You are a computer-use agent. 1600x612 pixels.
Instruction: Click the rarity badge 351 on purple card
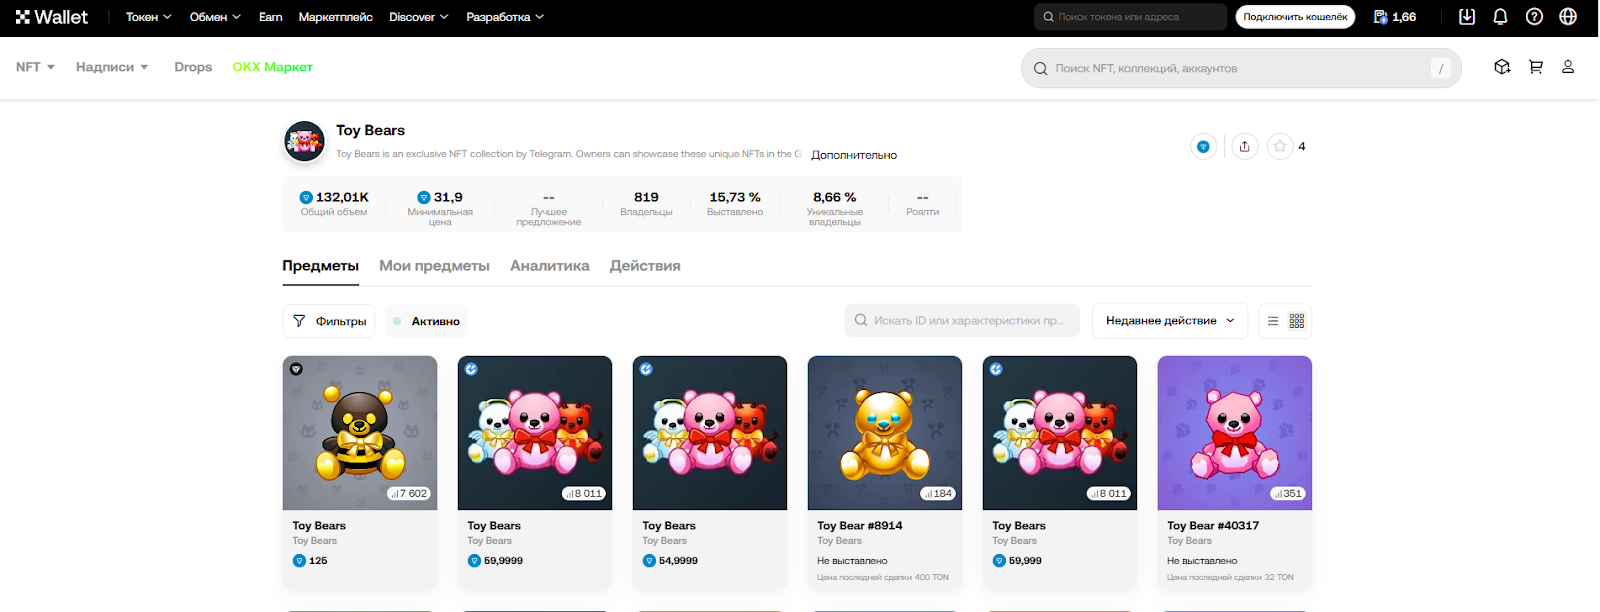pos(1288,493)
